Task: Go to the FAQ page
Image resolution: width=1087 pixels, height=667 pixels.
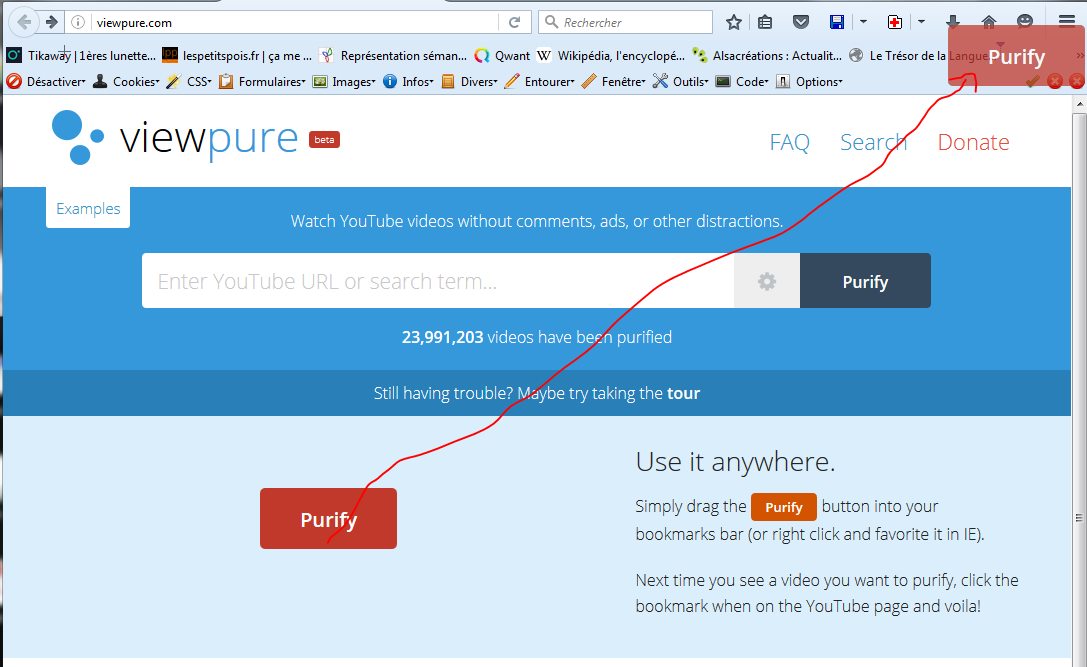Action: [x=789, y=143]
